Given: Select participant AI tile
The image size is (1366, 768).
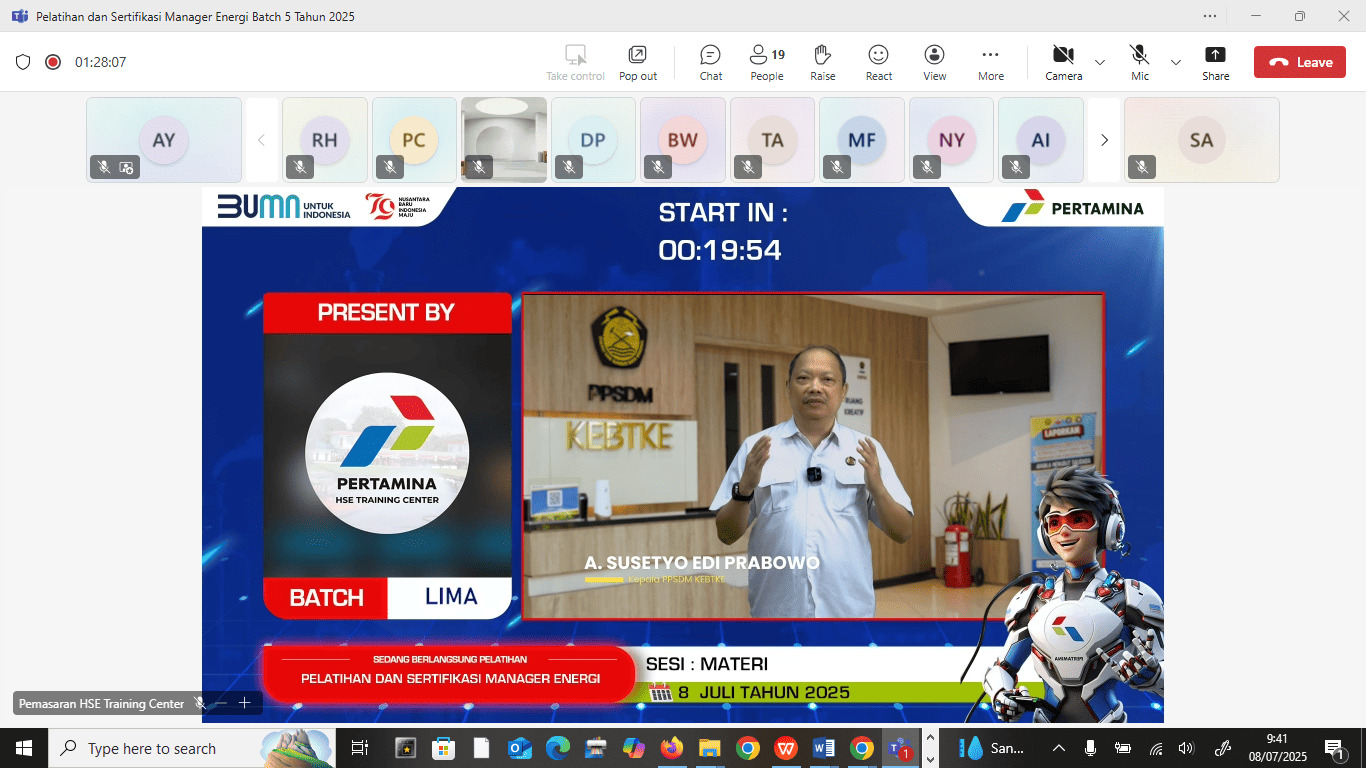Looking at the screenshot, I should (1041, 140).
